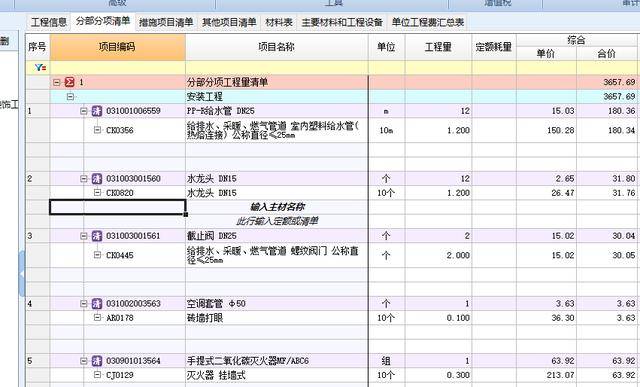Image resolution: width=640 pixels, height=387 pixels.
Task: Click the purple 清 icon for 031003001561
Action: [97, 236]
